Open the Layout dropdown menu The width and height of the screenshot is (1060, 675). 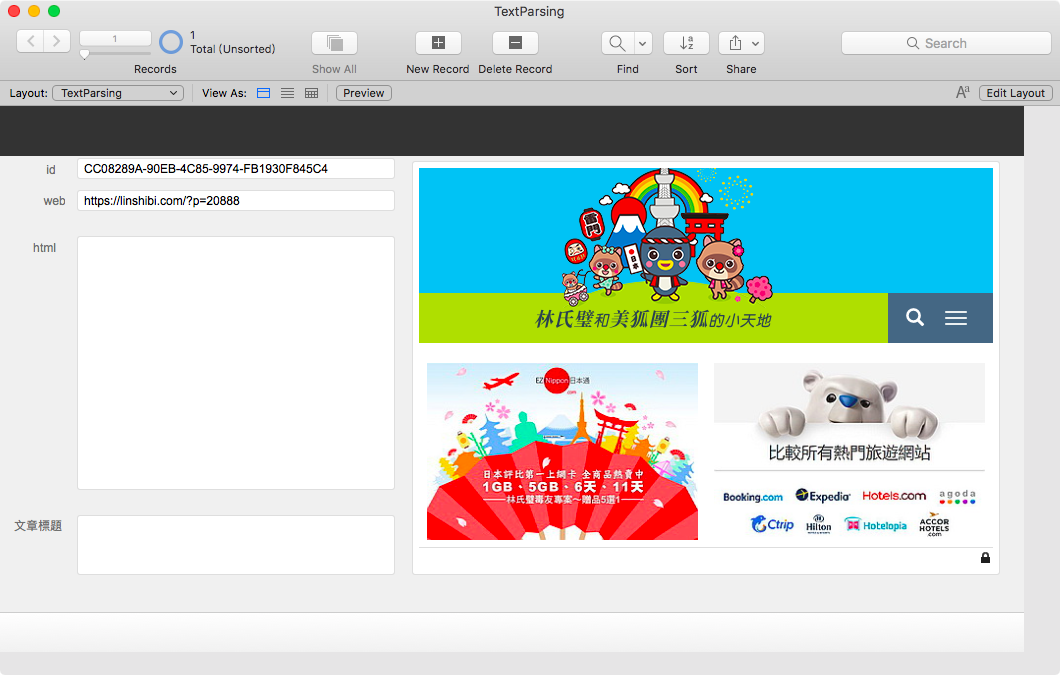pos(118,93)
